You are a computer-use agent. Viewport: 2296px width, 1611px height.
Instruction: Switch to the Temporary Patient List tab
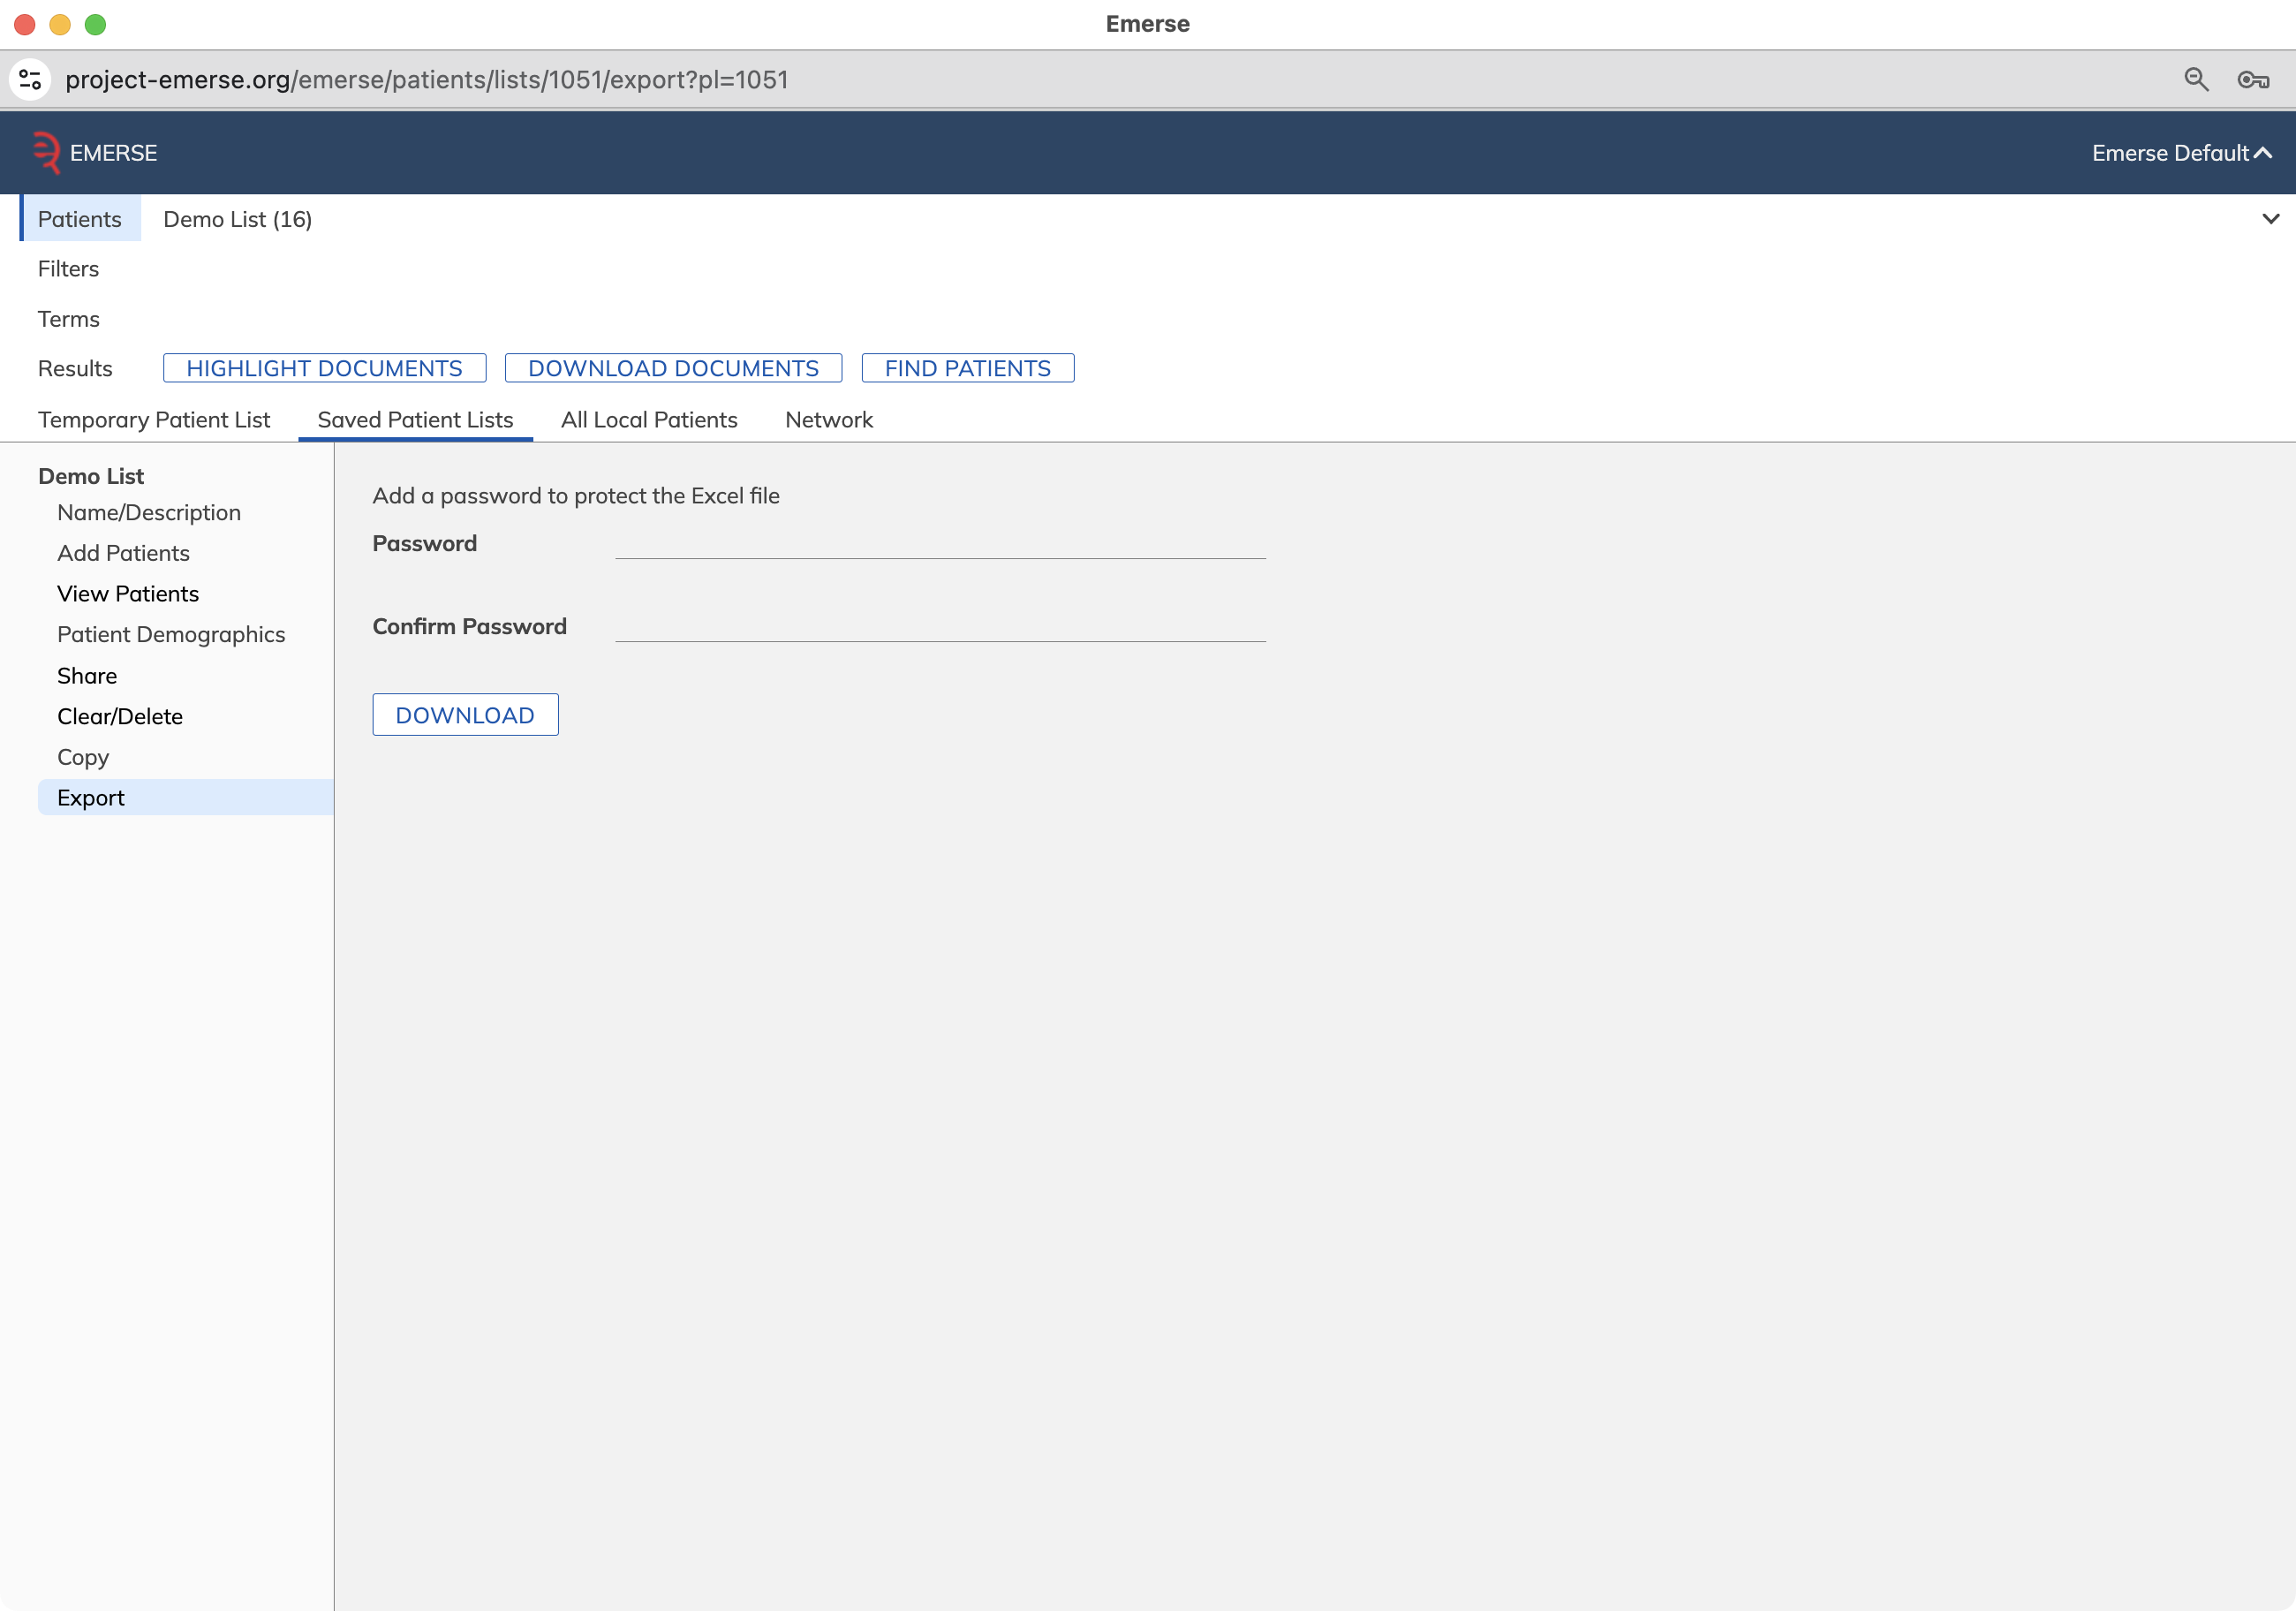(154, 420)
